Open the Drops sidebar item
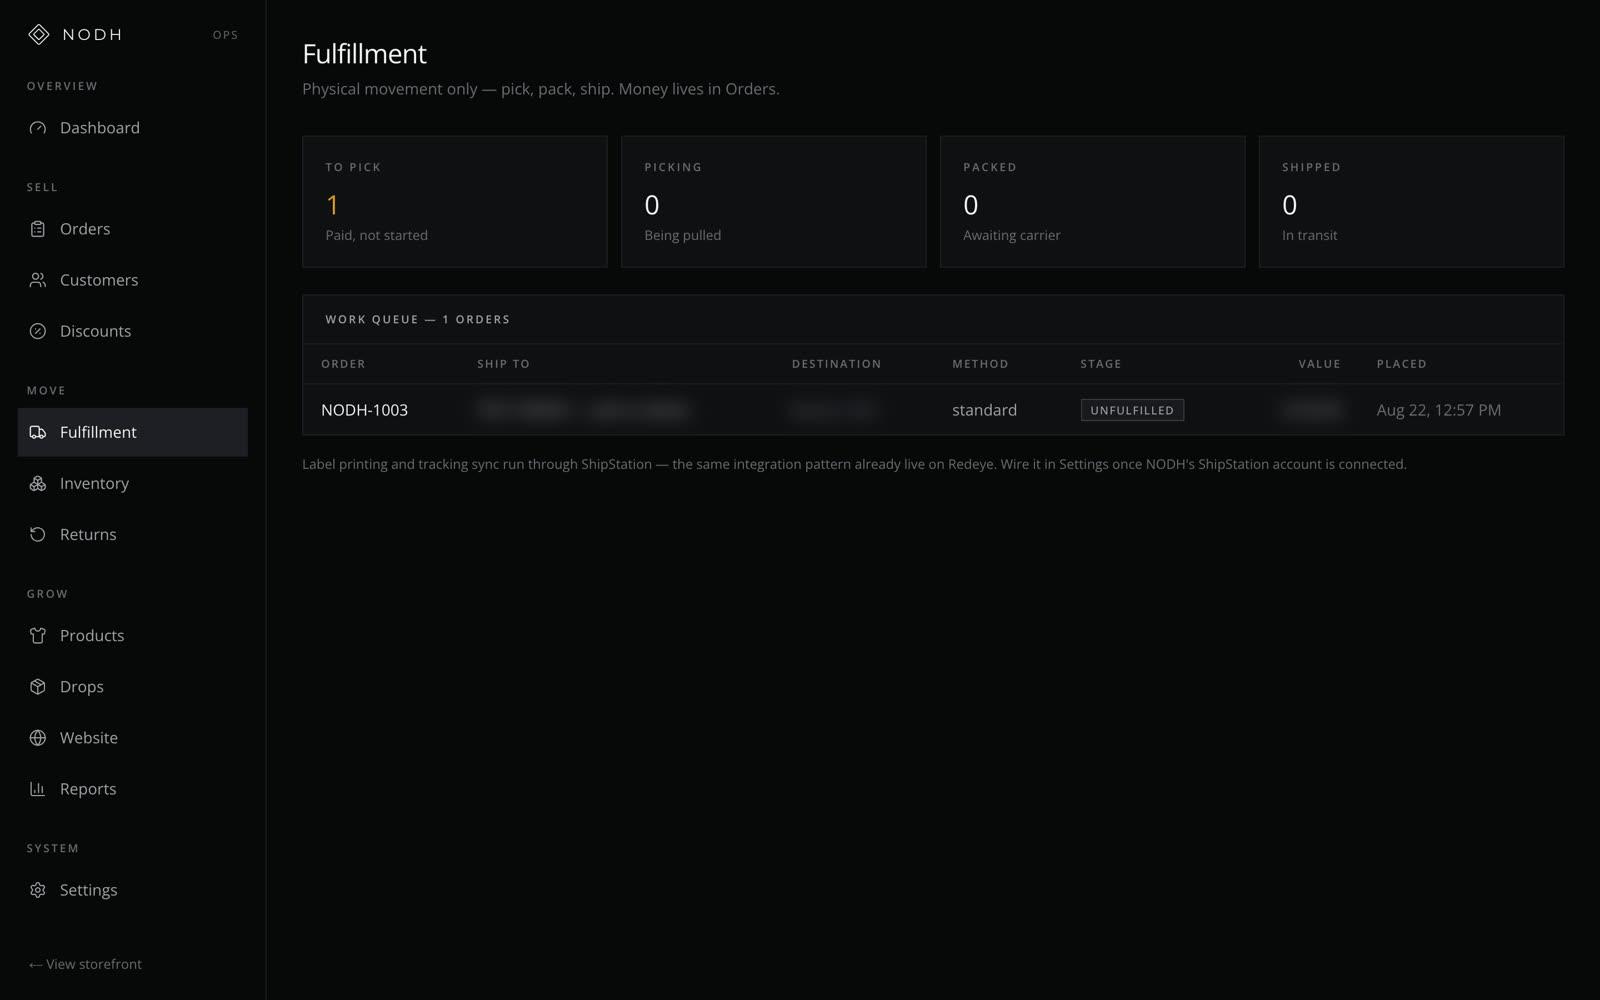The height and width of the screenshot is (1000, 1600). (x=133, y=686)
